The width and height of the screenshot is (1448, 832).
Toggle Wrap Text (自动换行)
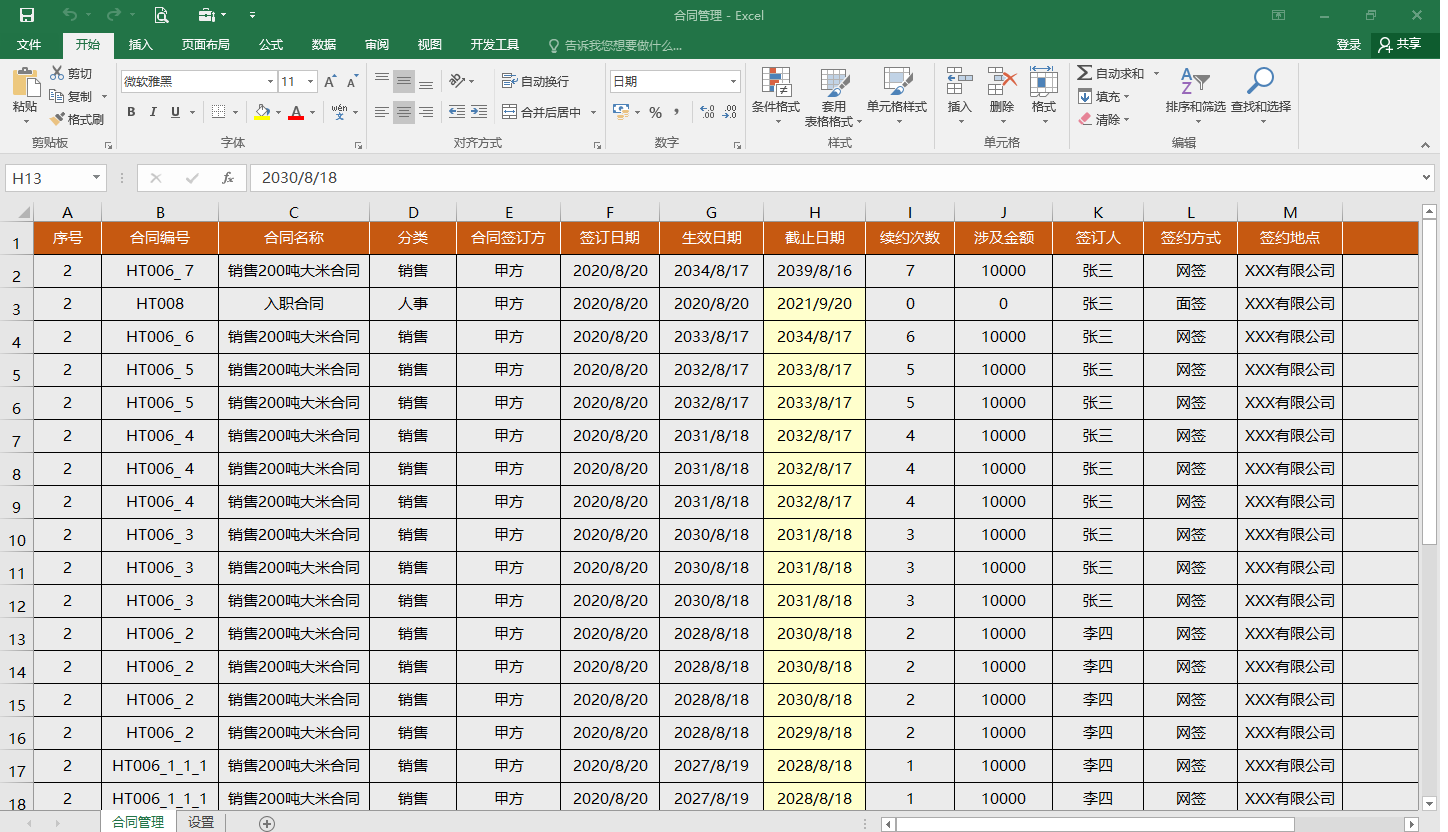[535, 81]
